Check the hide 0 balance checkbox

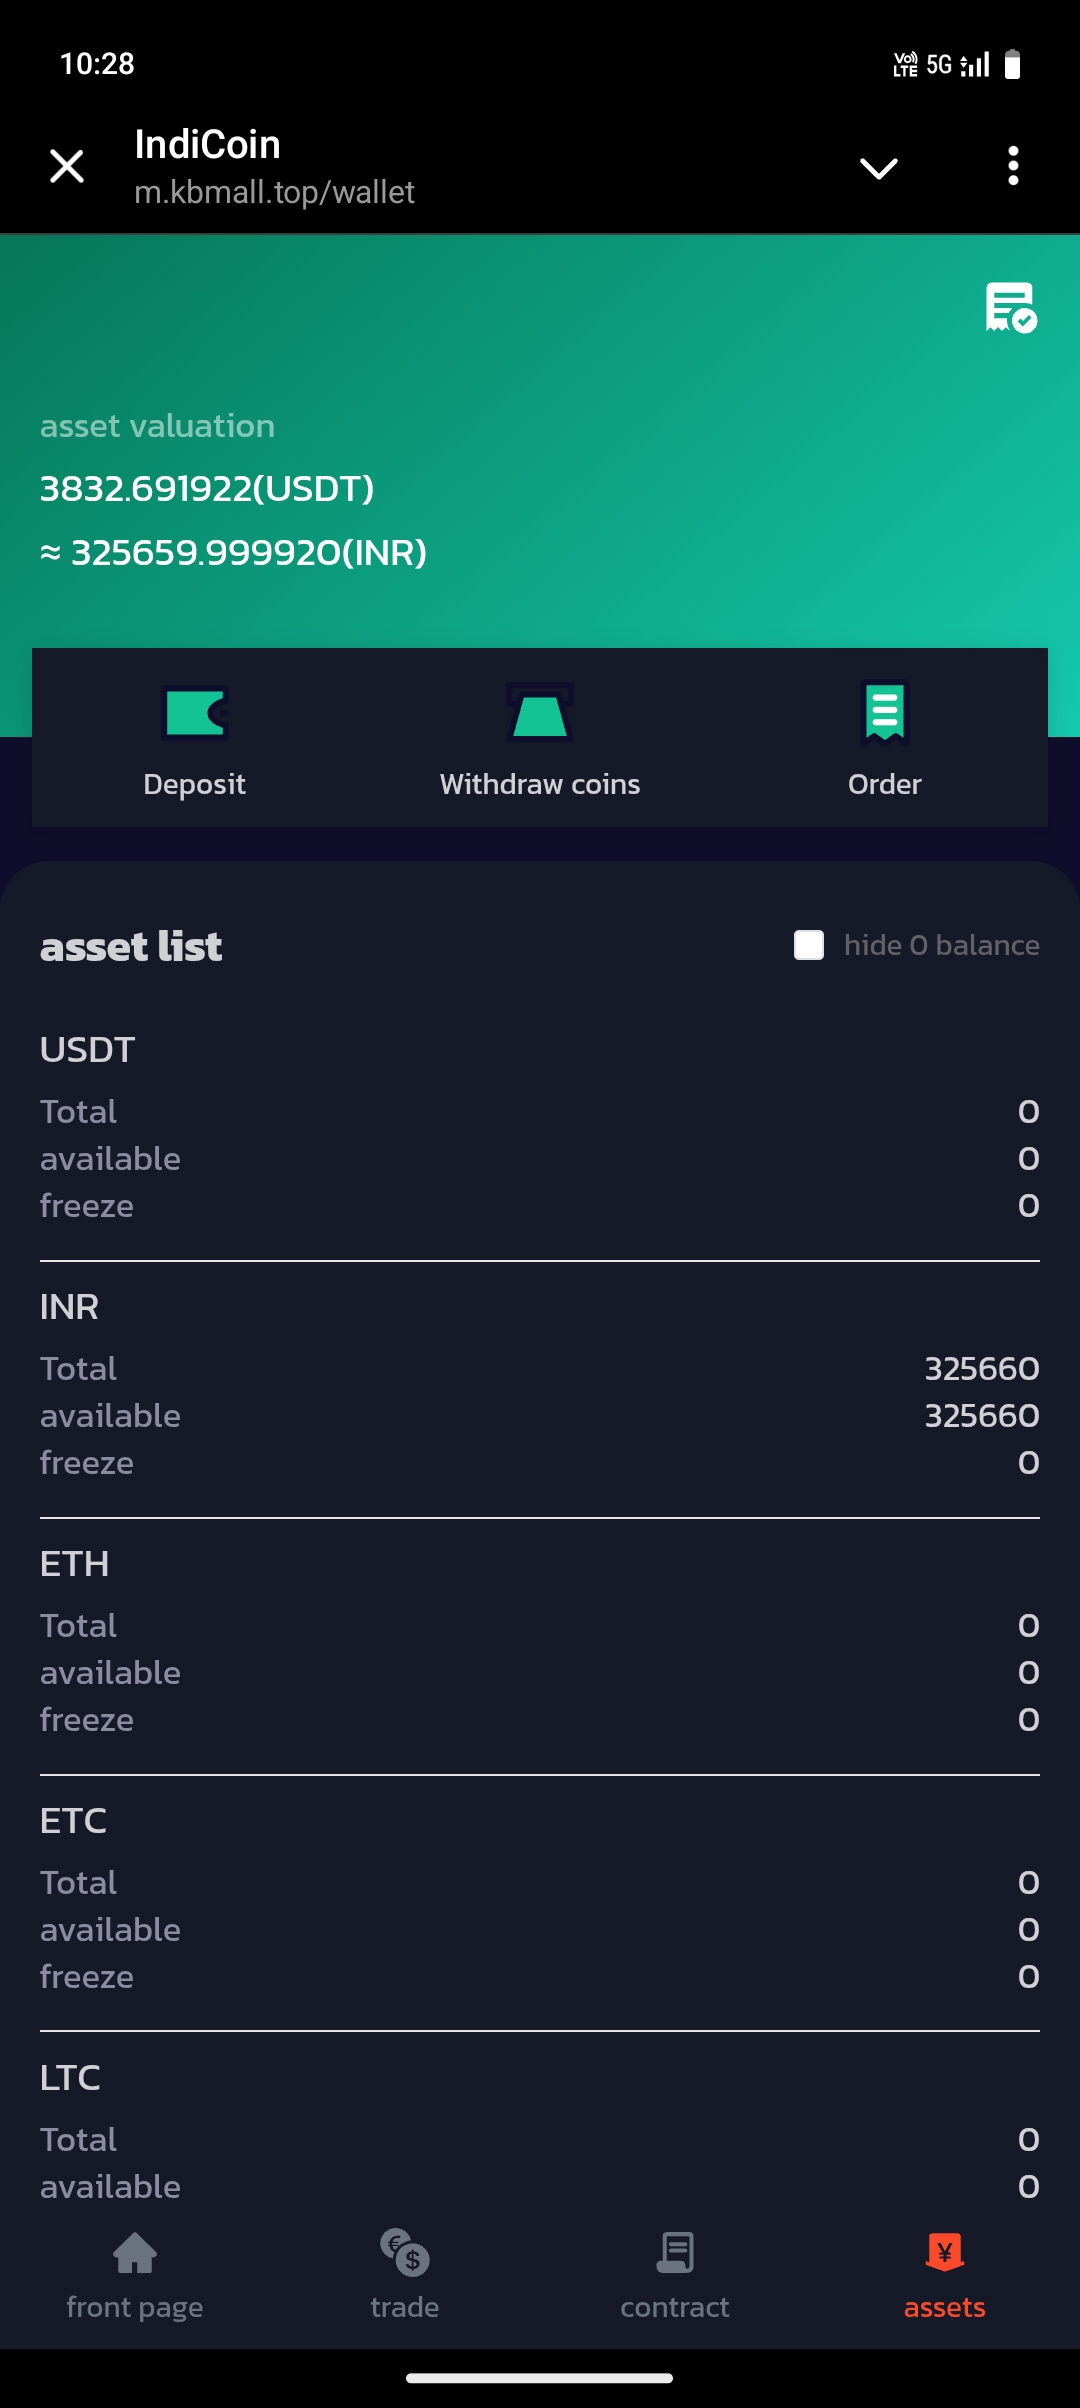point(809,945)
